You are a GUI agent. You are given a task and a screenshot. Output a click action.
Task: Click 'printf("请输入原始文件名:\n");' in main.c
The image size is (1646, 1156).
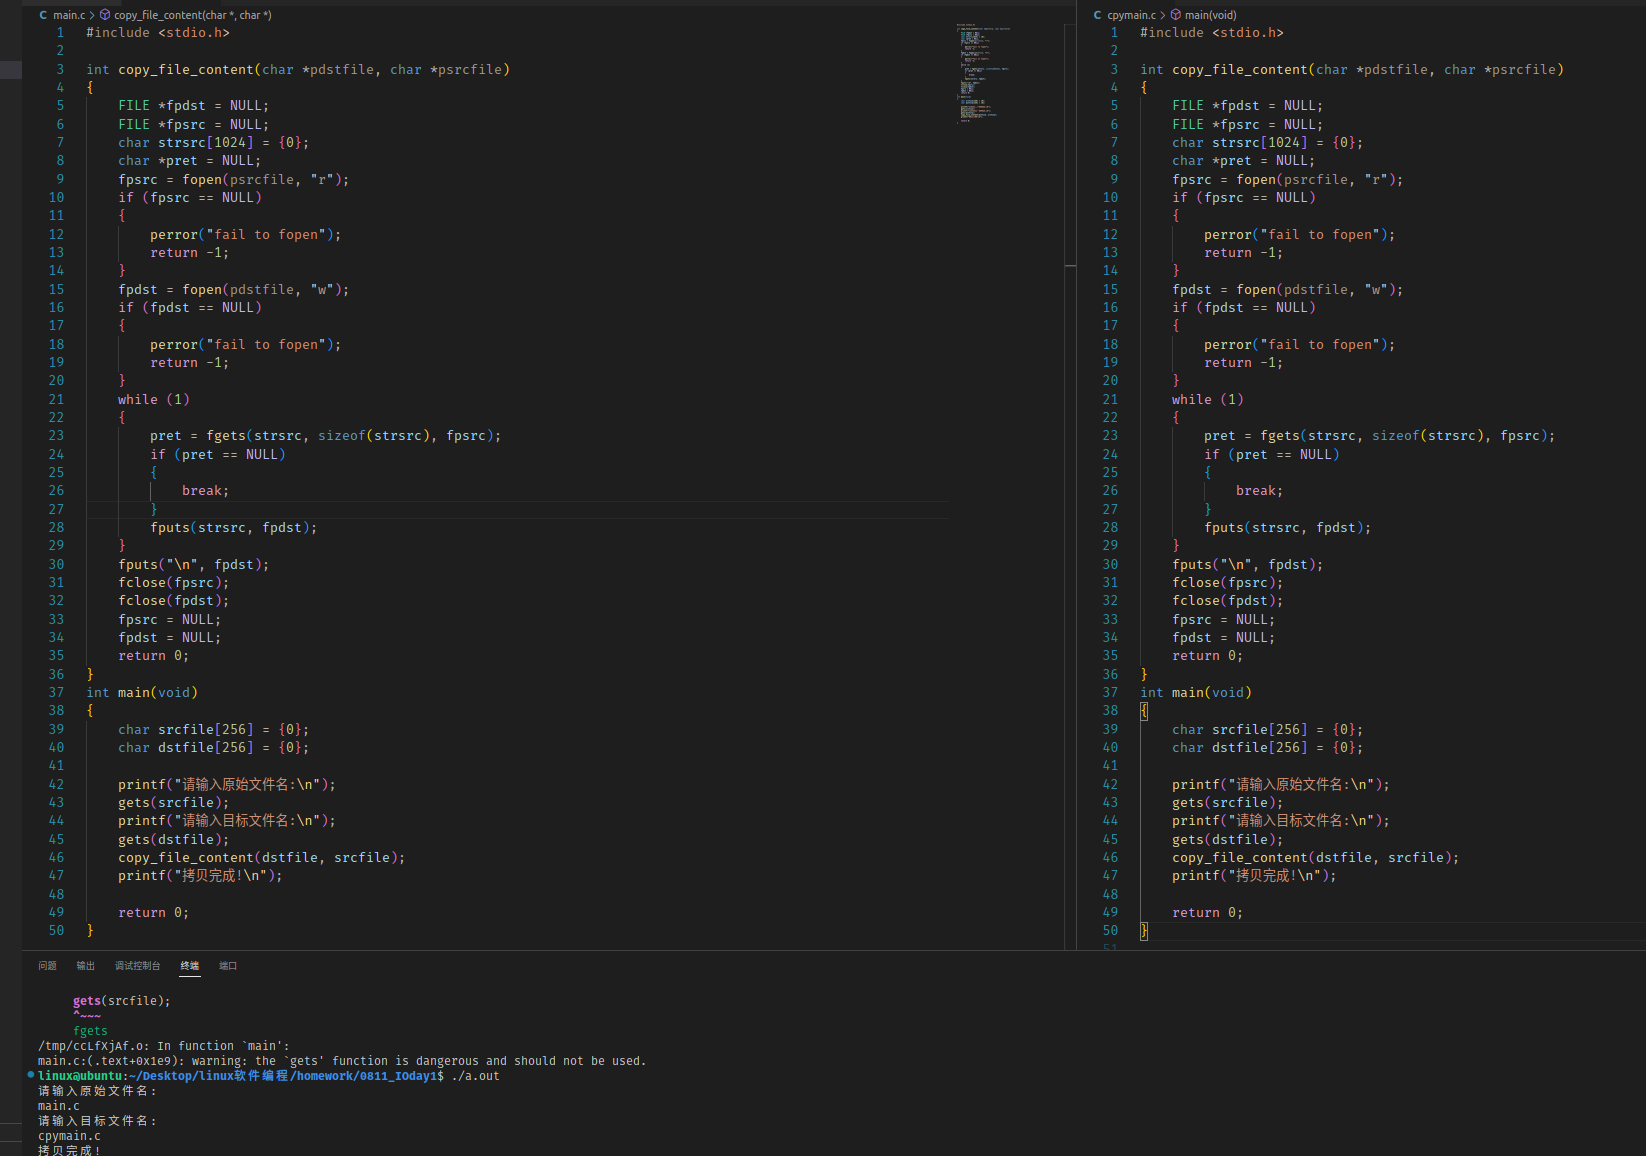click(227, 784)
